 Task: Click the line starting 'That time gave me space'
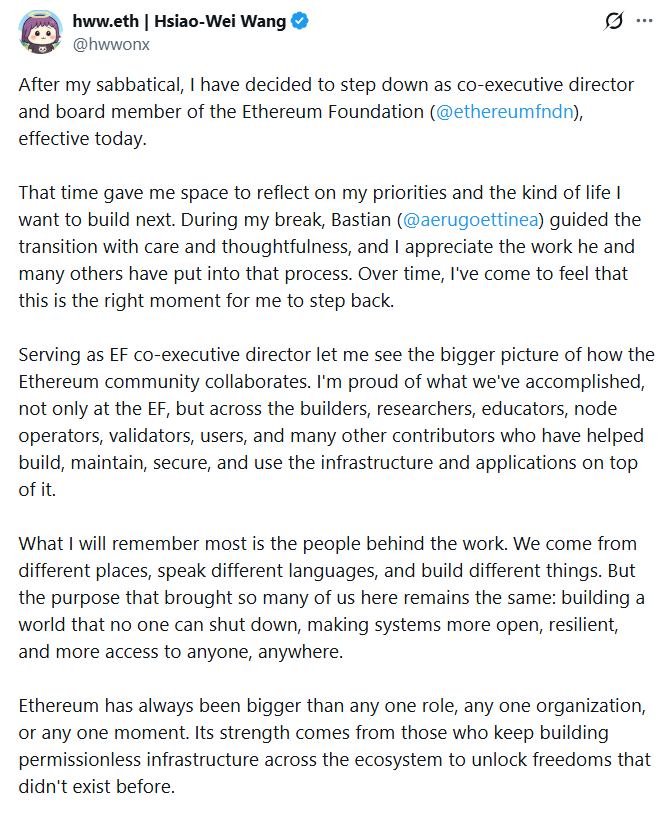pyautogui.click(x=320, y=193)
